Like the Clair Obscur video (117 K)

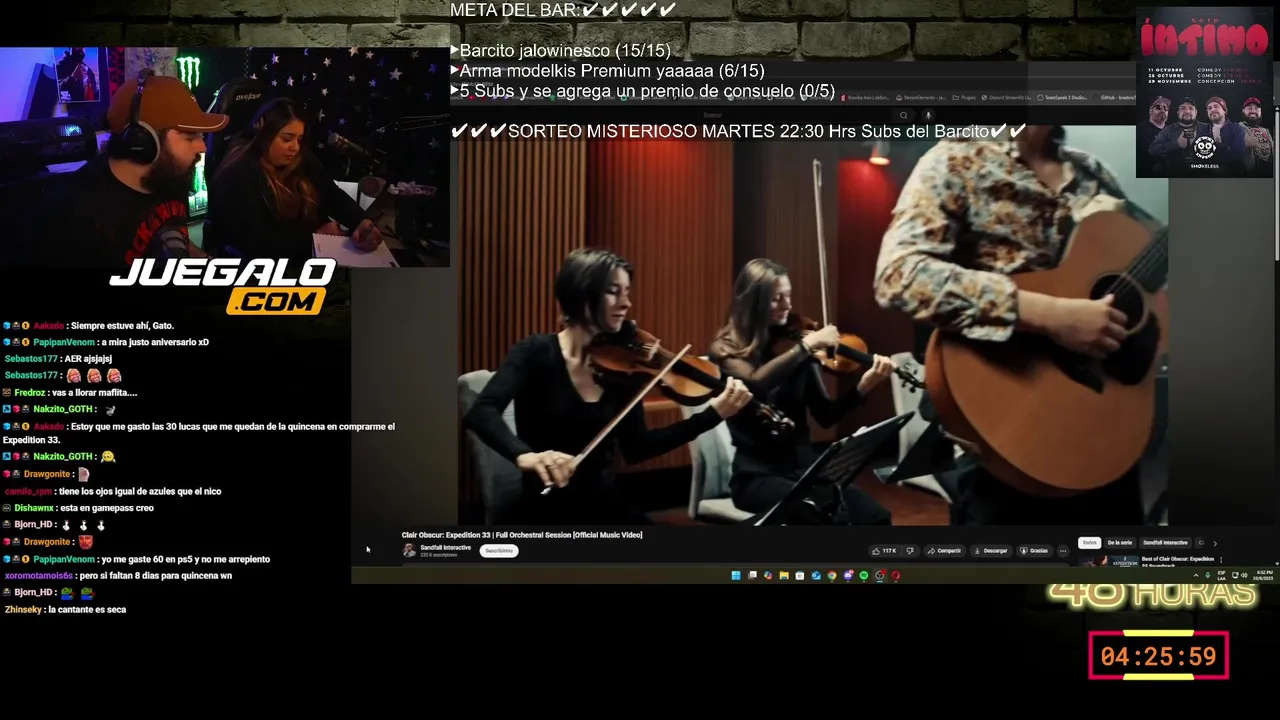pos(884,551)
